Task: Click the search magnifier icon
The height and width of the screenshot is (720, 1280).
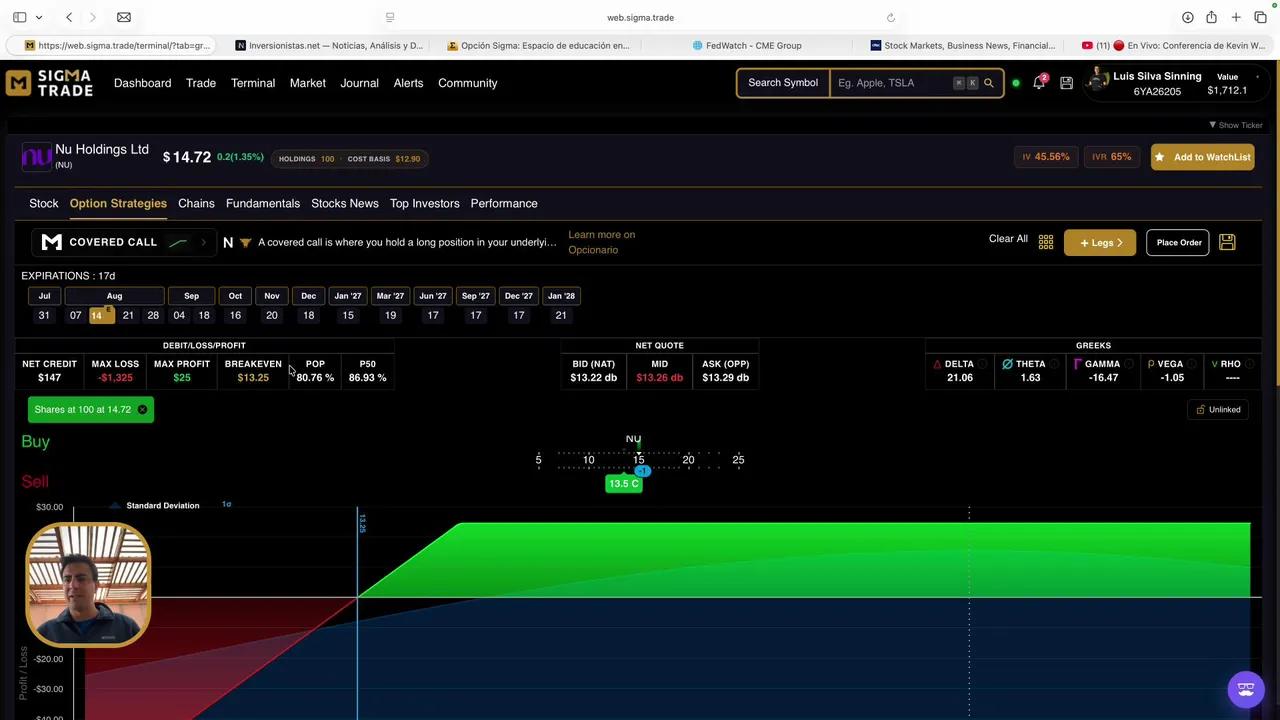Action: [x=989, y=83]
